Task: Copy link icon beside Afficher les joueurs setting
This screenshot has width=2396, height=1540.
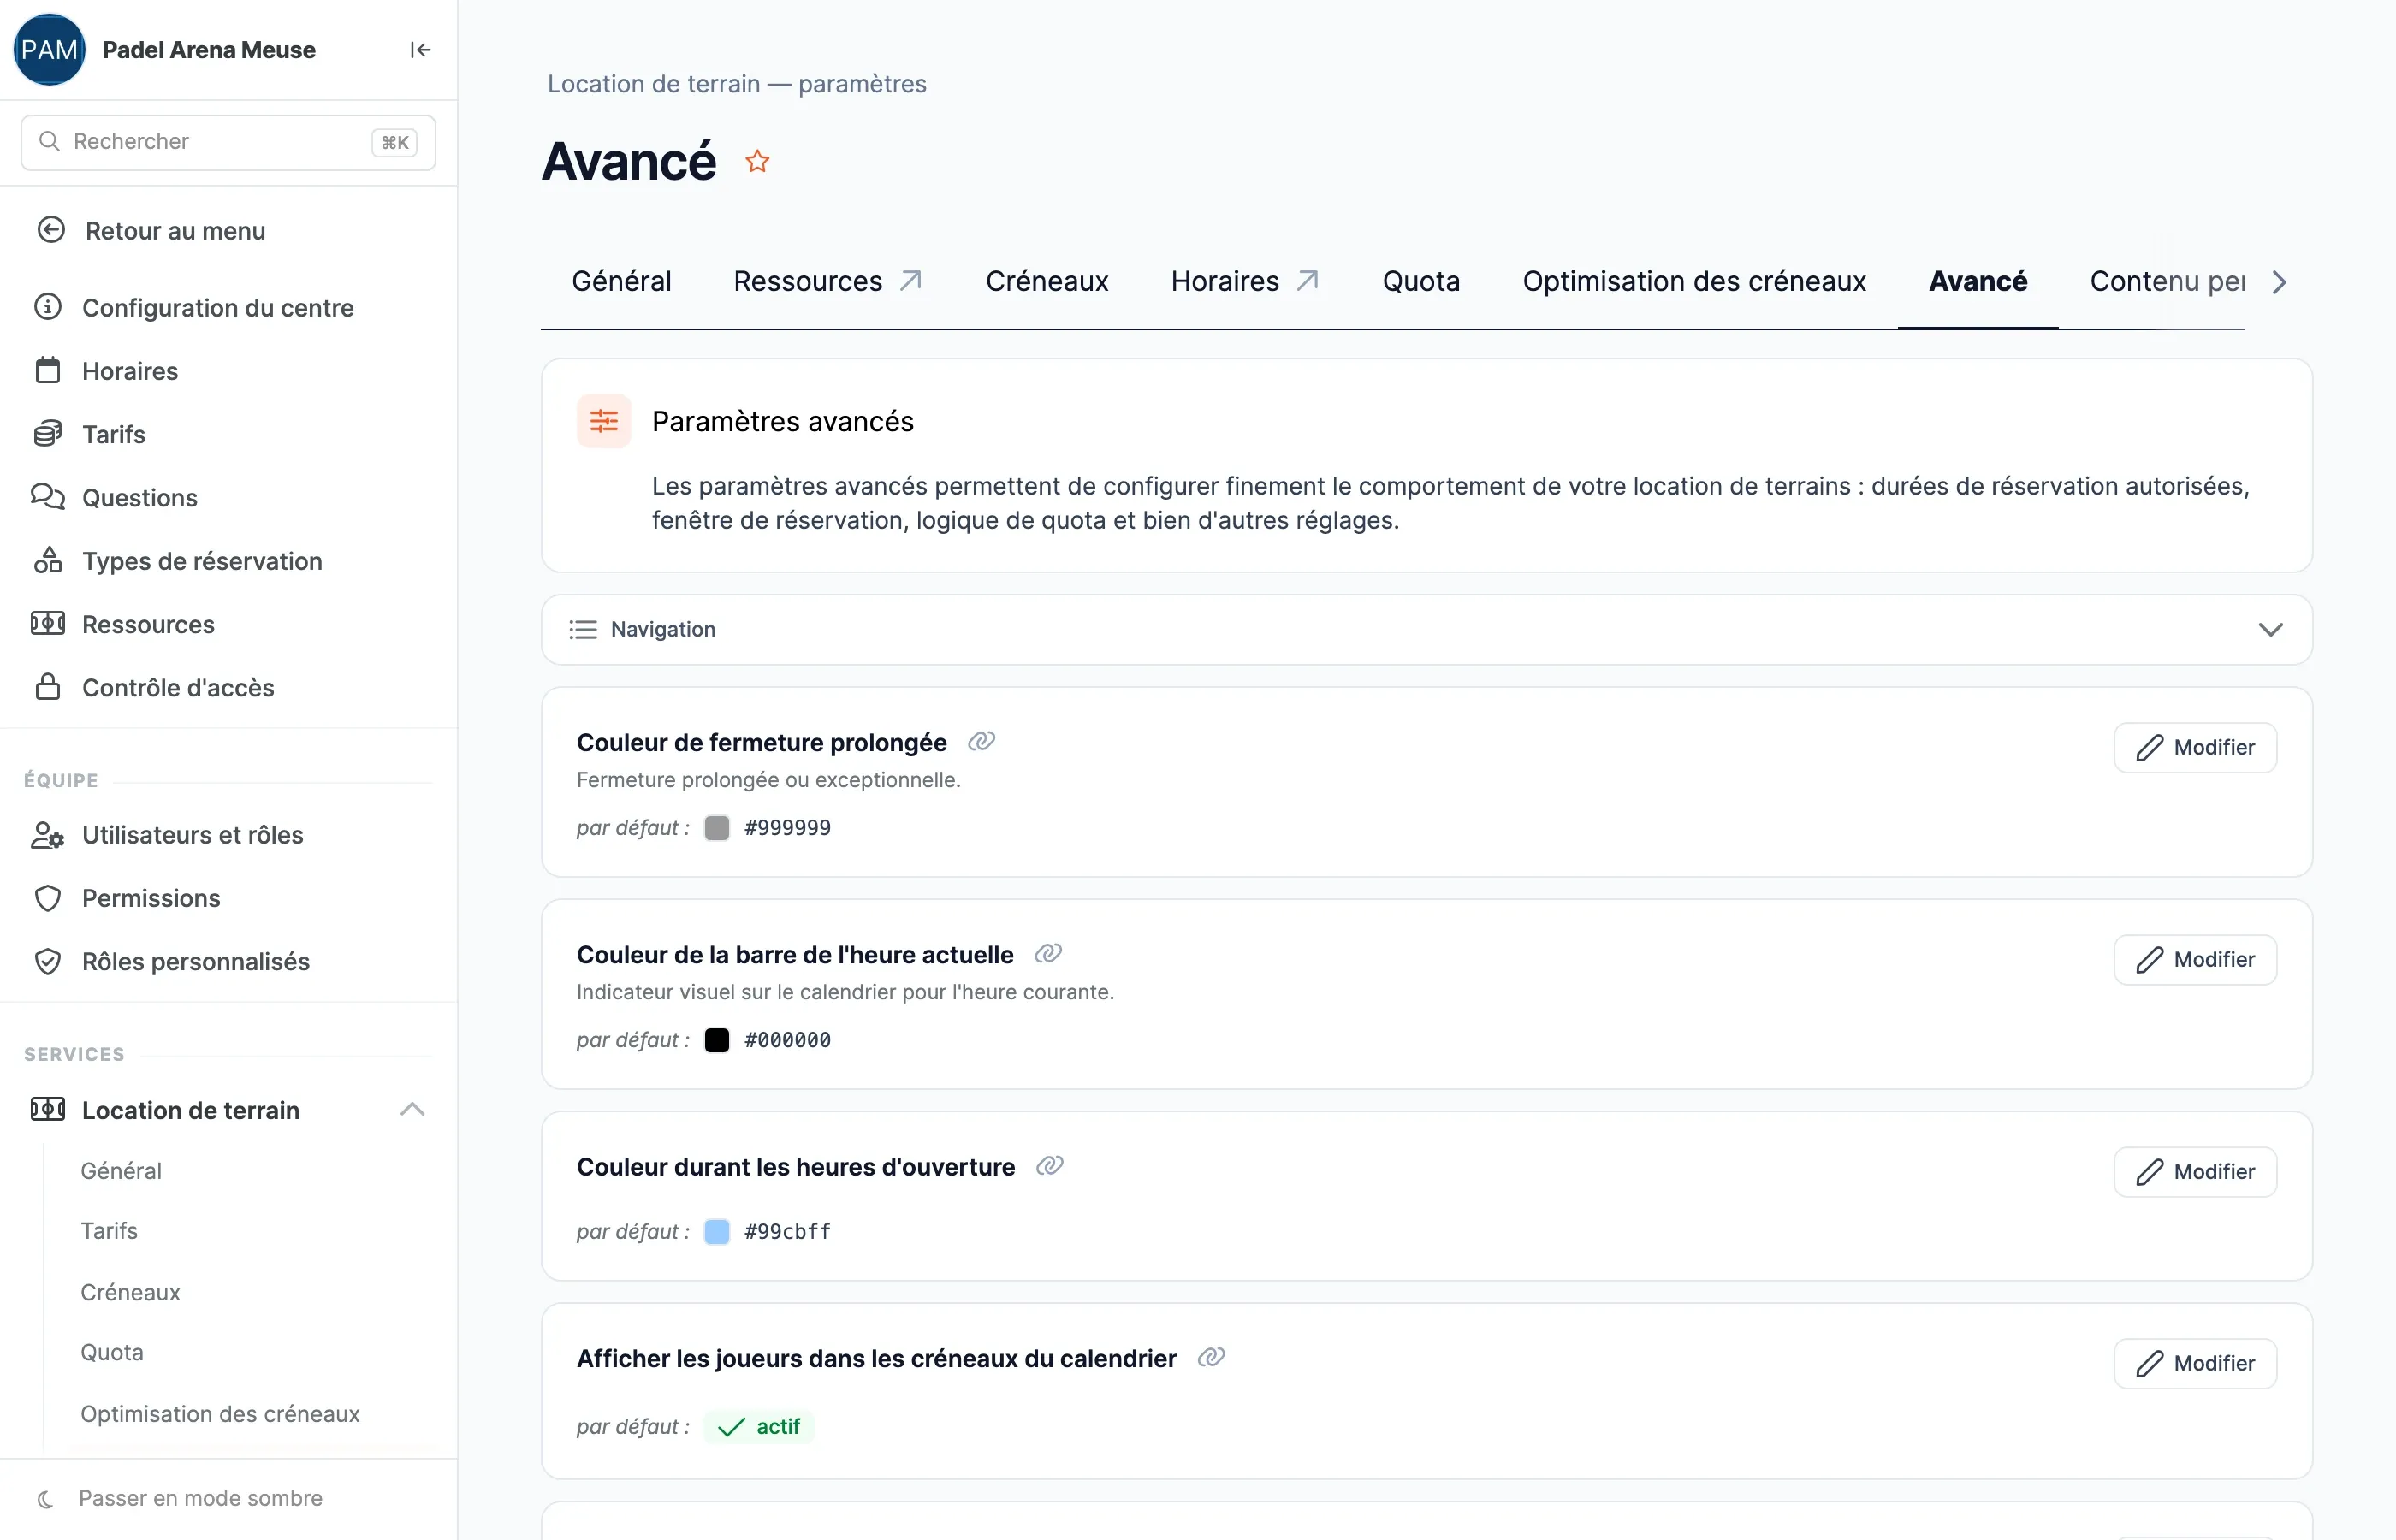Action: 1211,1357
